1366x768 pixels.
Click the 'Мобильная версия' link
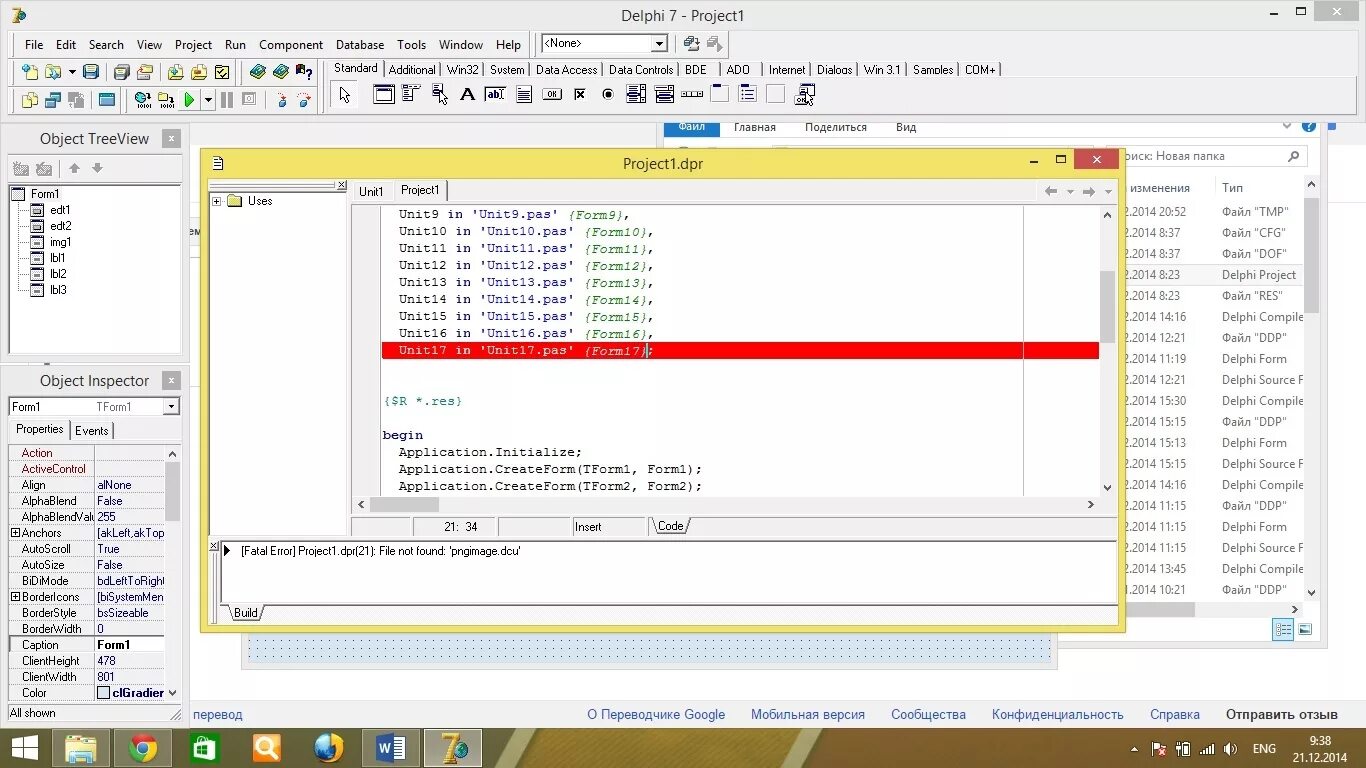(808, 714)
